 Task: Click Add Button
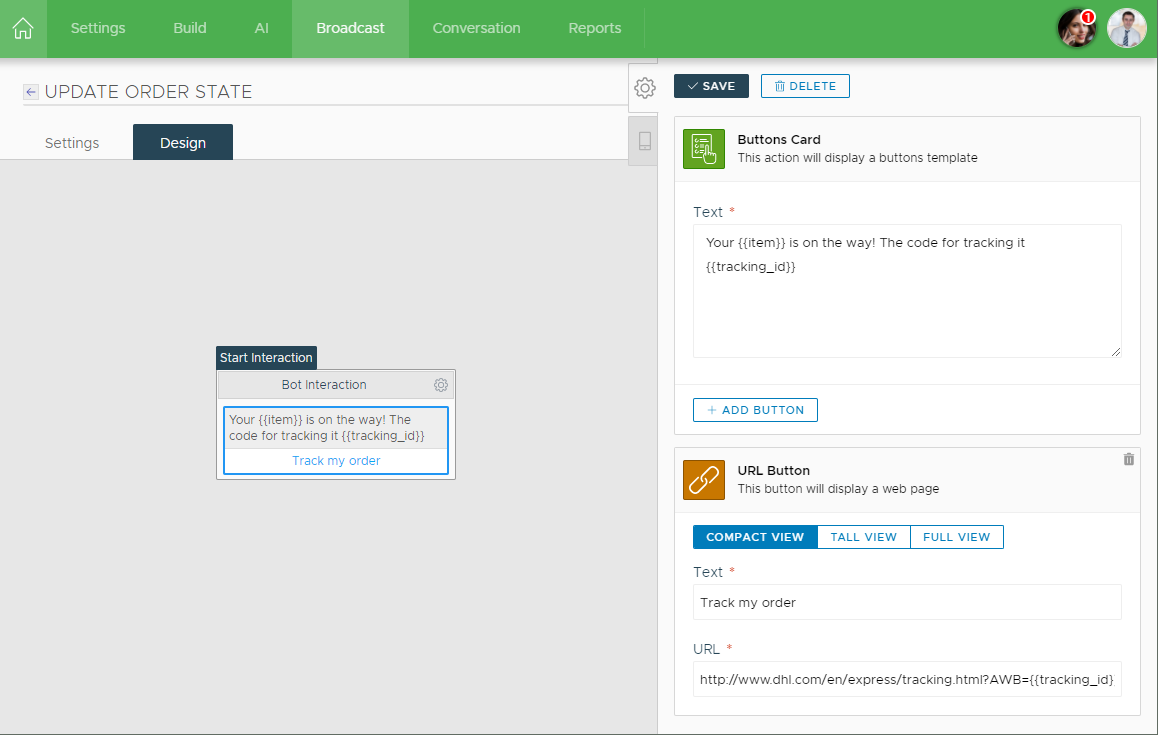pyautogui.click(x=755, y=410)
